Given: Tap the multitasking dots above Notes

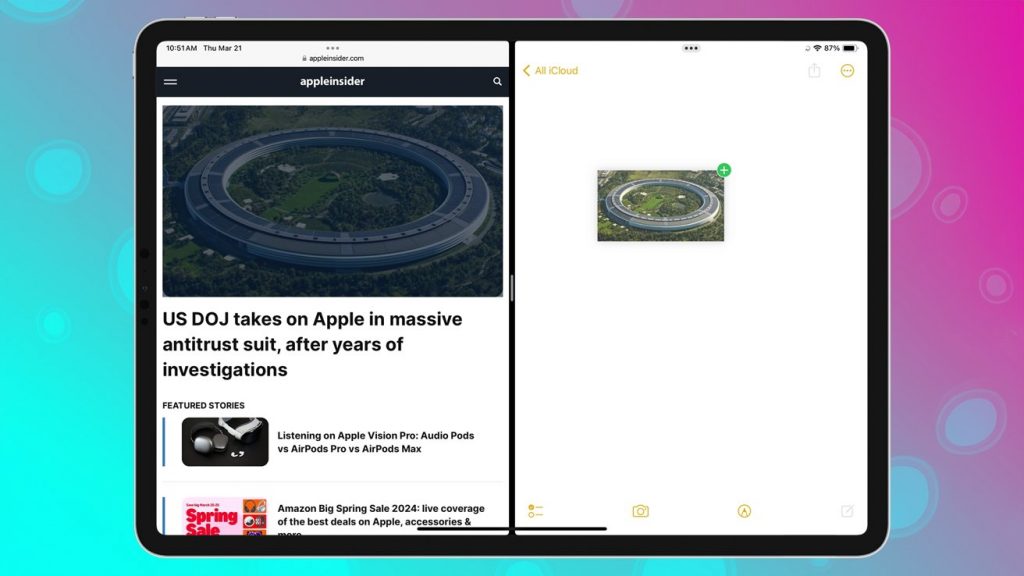Looking at the screenshot, I should pos(689,47).
